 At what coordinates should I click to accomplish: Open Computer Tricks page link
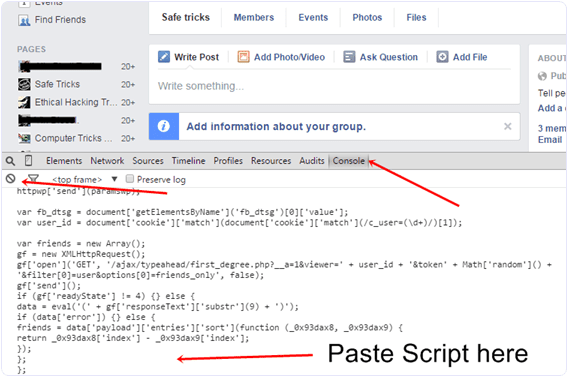(73, 138)
